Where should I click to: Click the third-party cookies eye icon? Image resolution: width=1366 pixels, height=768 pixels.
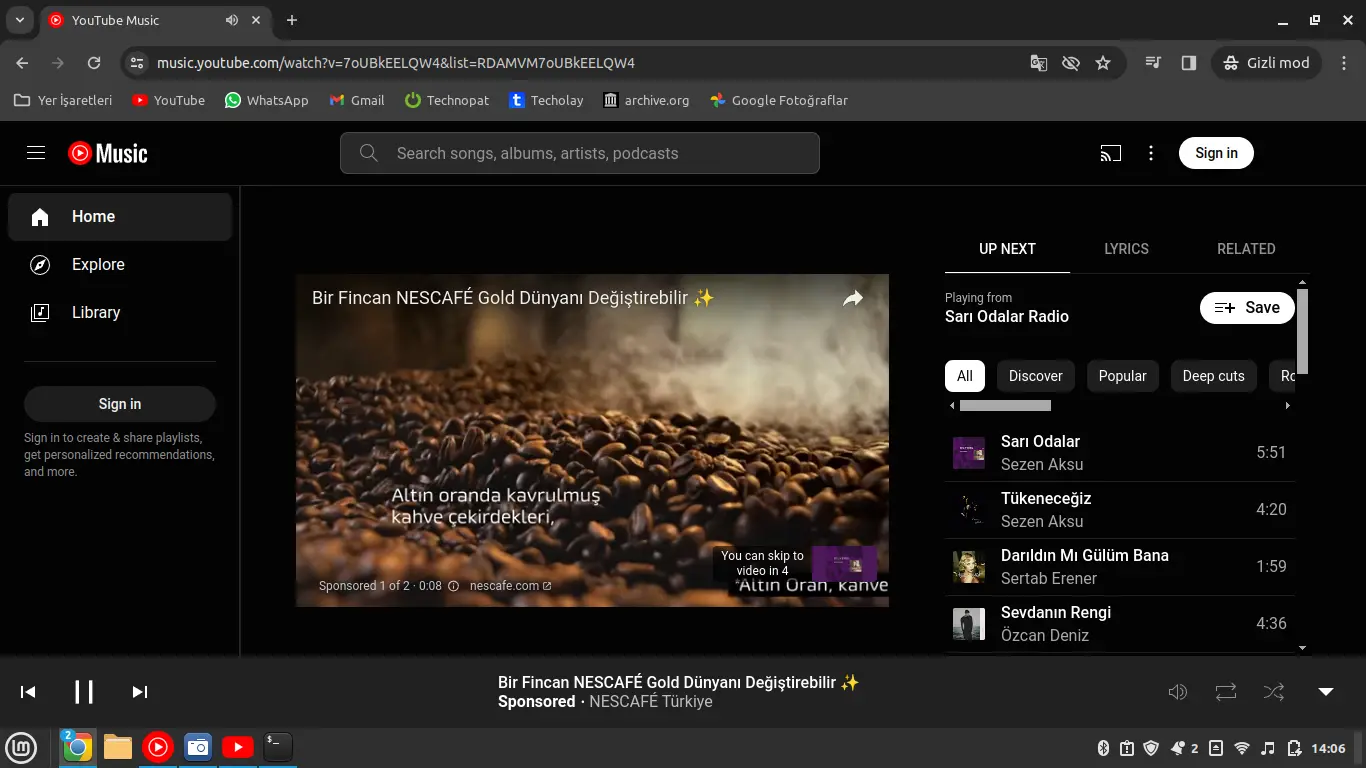click(1071, 63)
